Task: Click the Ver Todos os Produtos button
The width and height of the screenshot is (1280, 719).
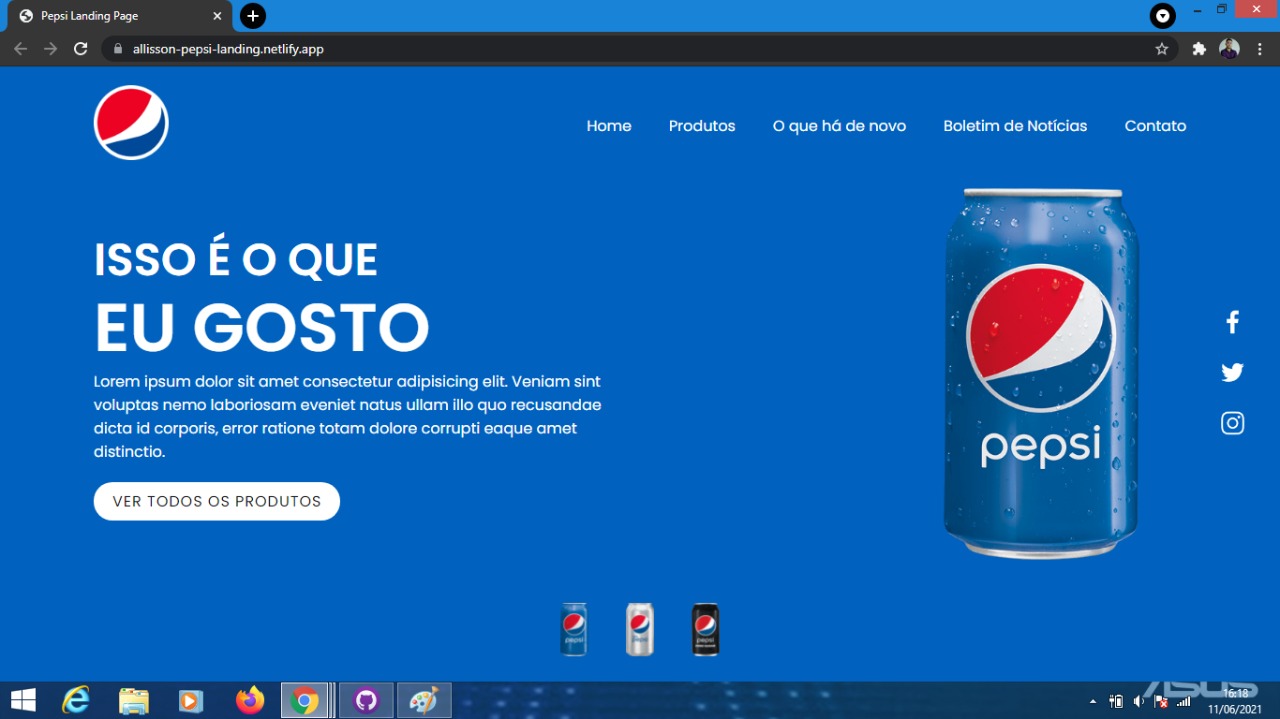Action: (217, 502)
